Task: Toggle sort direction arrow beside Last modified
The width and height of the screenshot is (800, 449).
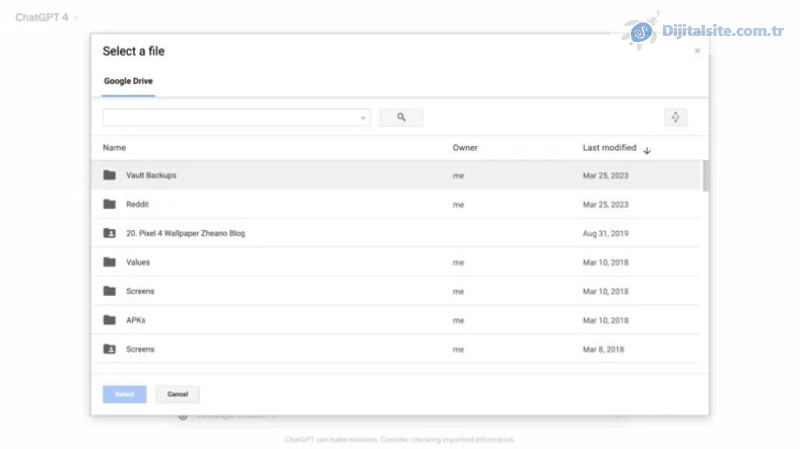Action: pyautogui.click(x=647, y=150)
